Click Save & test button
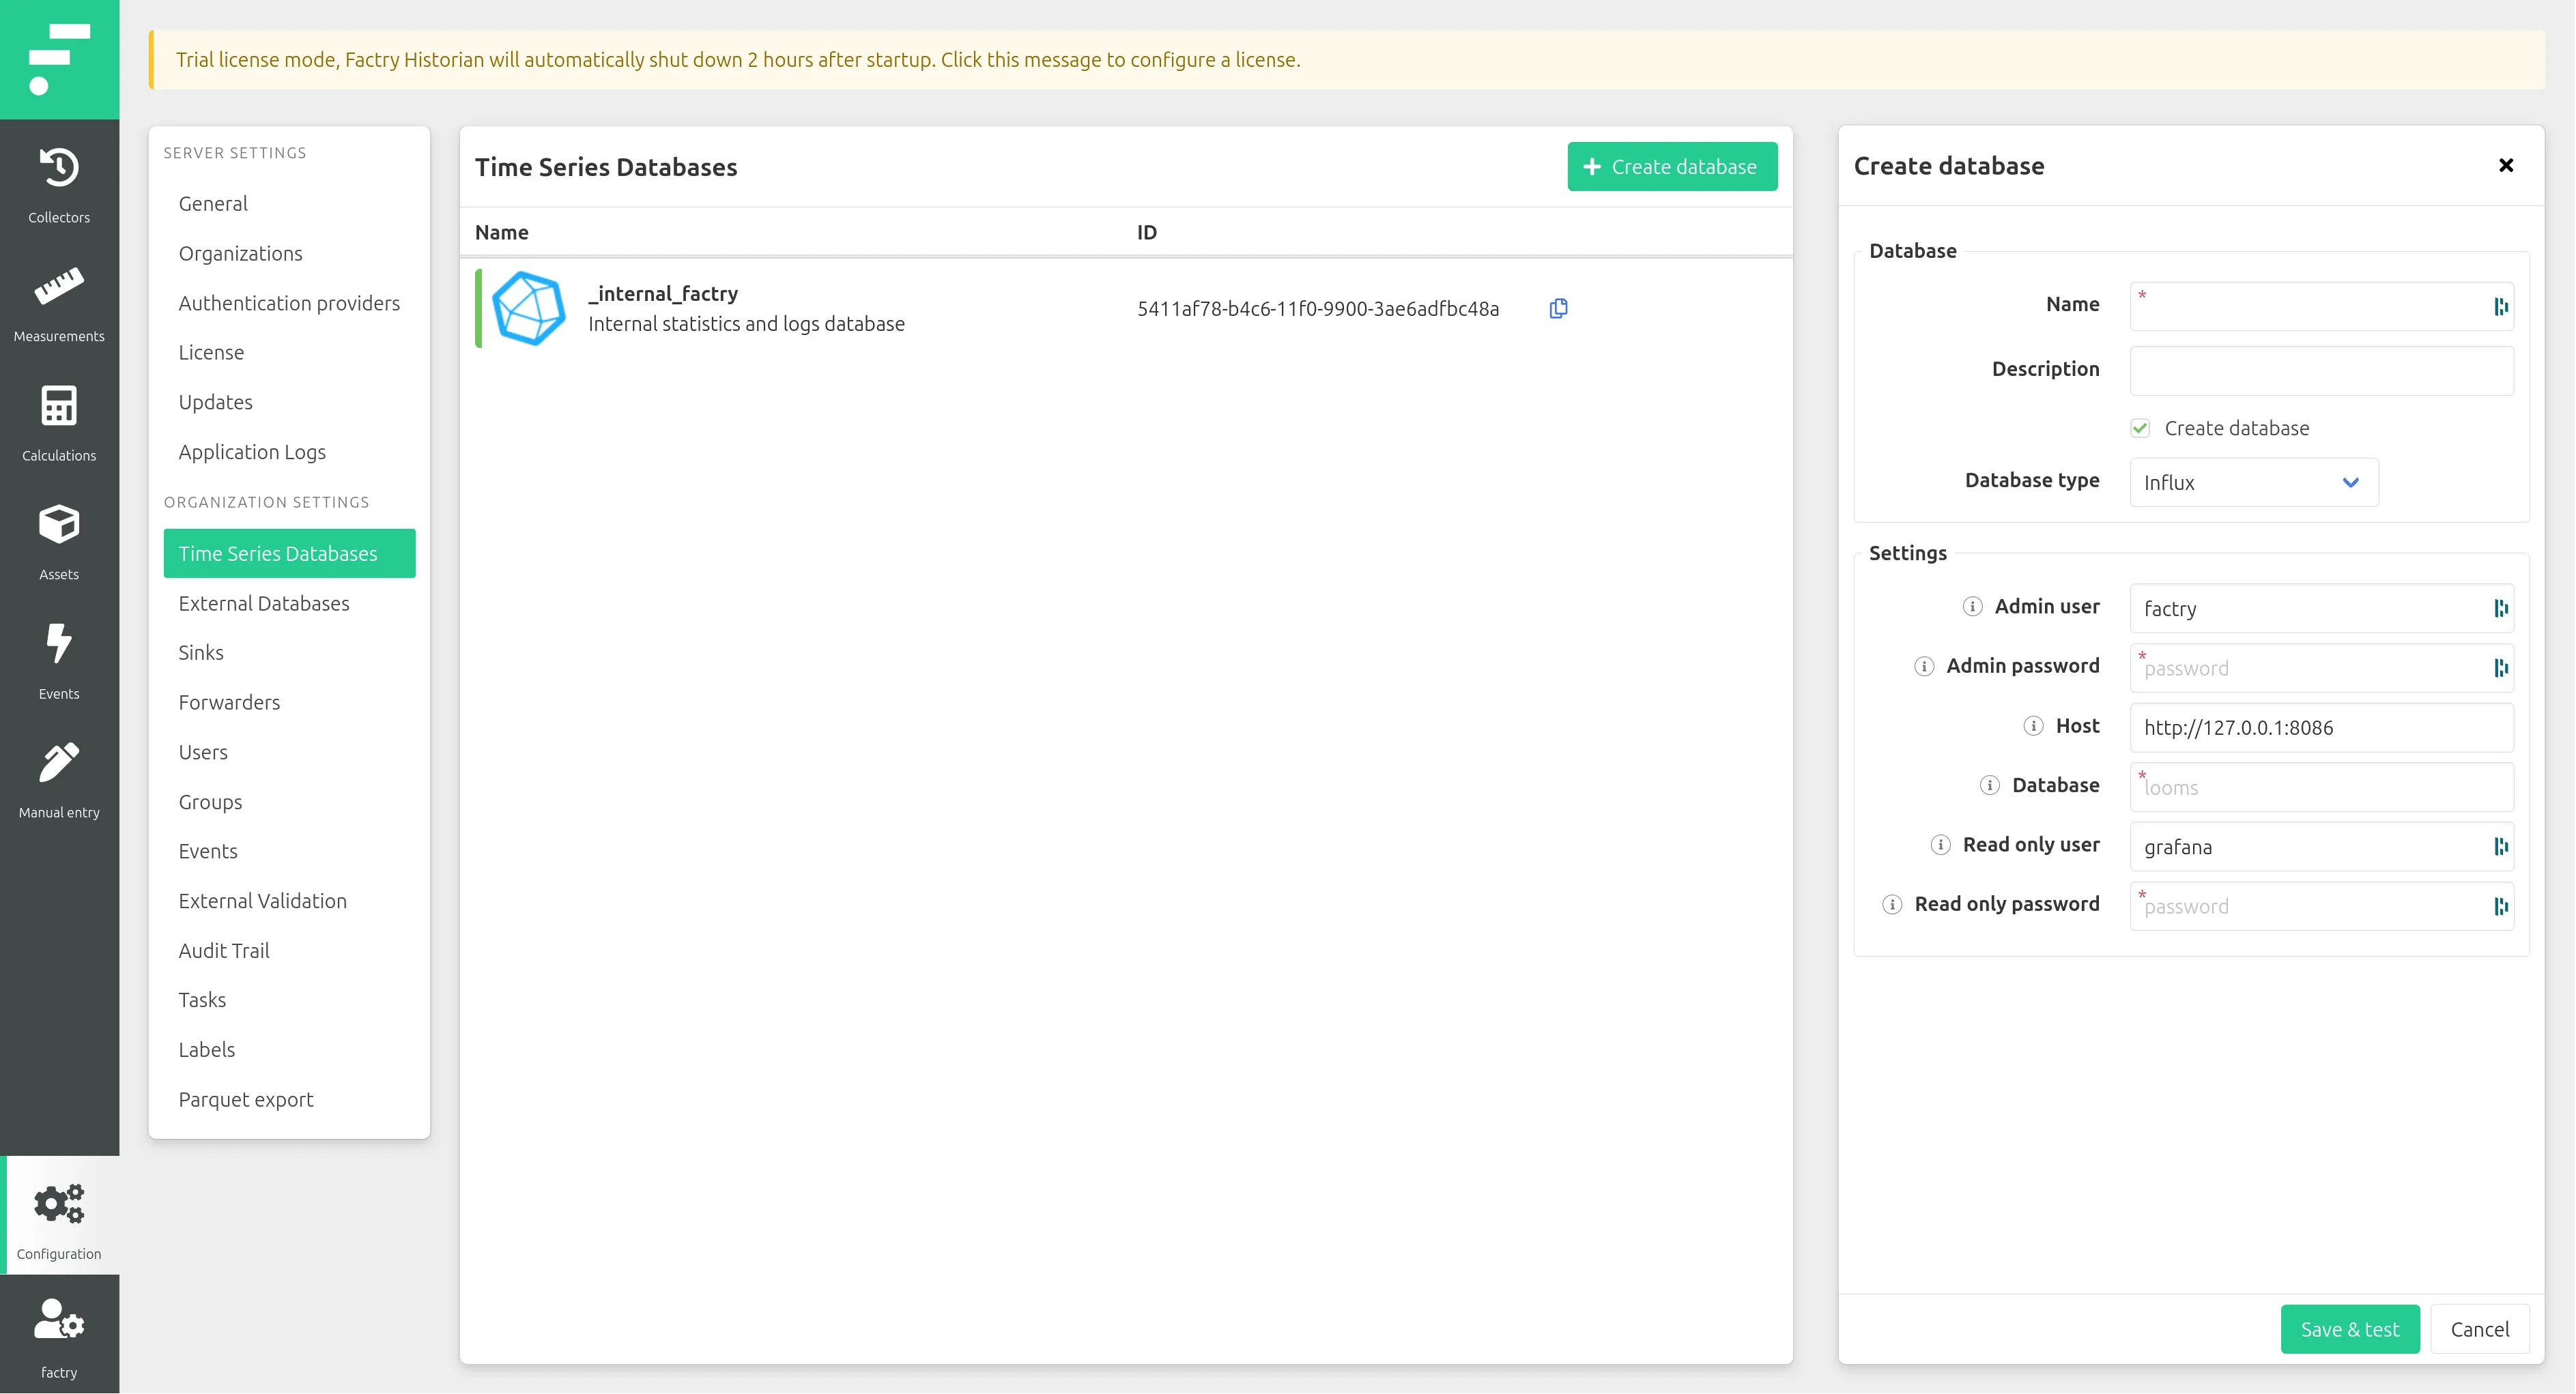Image resolution: width=2576 pixels, height=1394 pixels. click(x=2350, y=1329)
